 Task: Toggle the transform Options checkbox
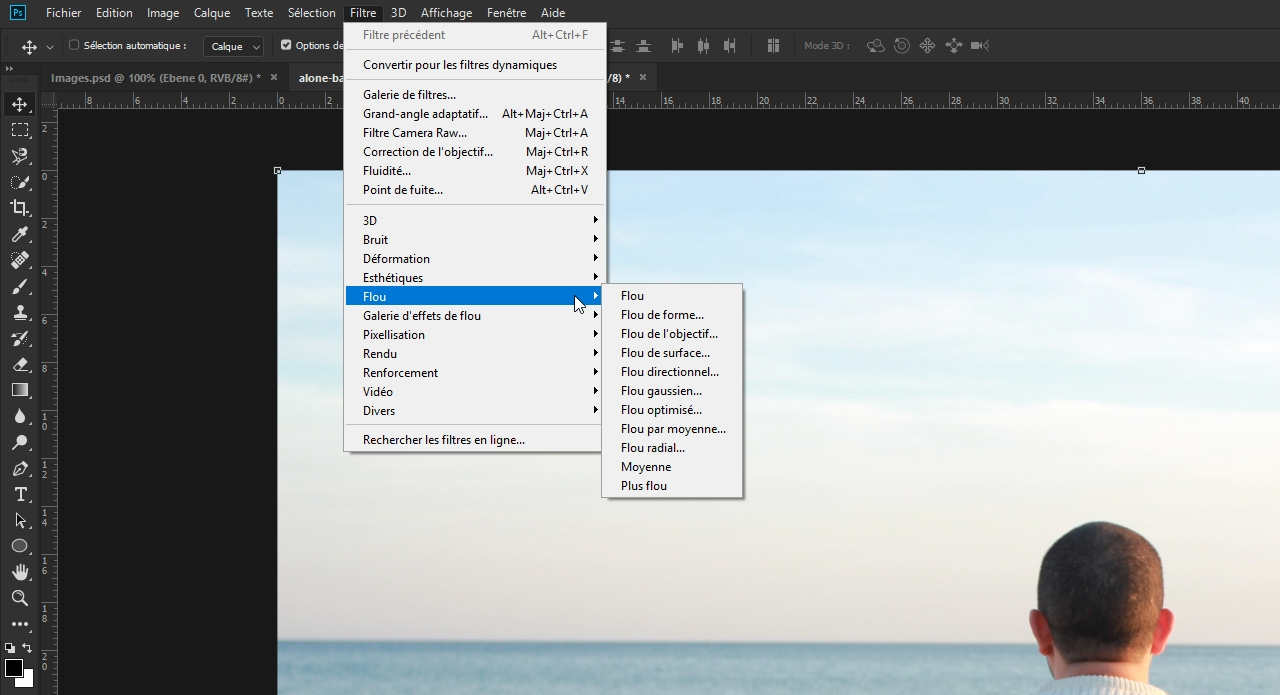[286, 45]
